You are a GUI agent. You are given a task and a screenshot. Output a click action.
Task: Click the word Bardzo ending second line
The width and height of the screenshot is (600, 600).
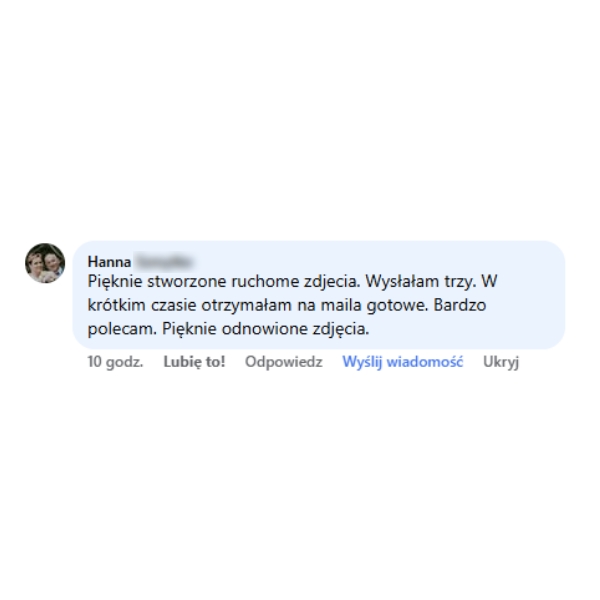460,305
